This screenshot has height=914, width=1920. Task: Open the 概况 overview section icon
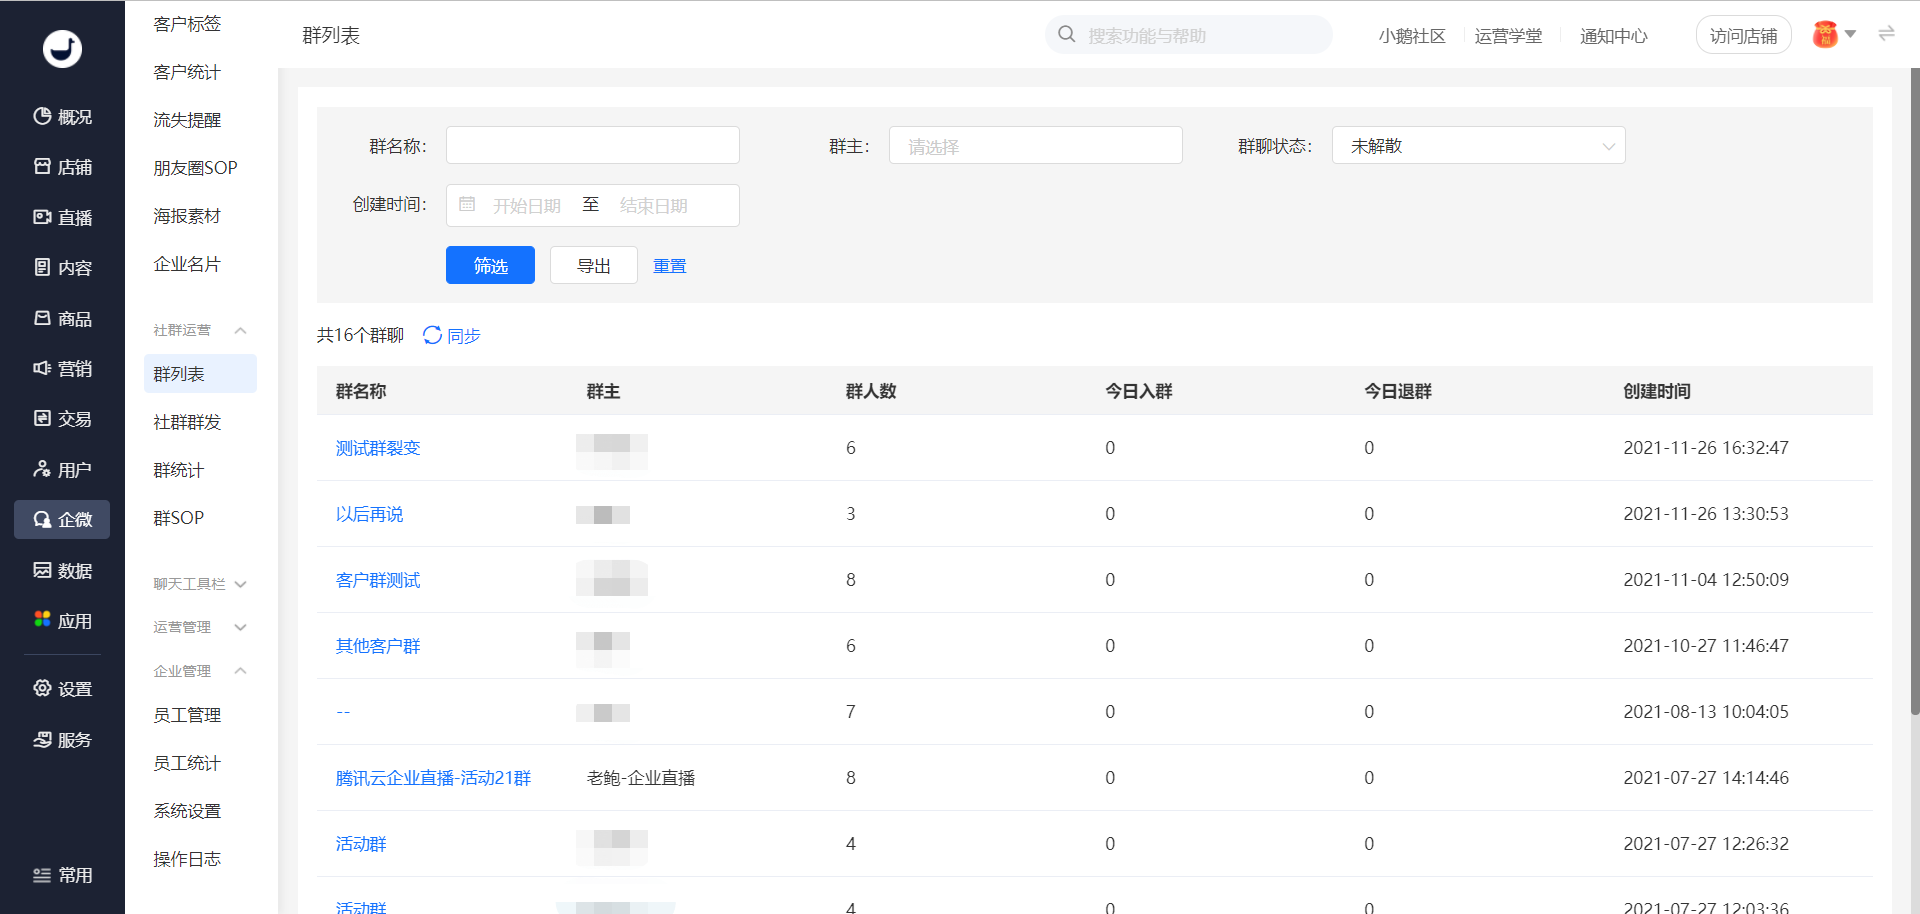click(x=42, y=116)
